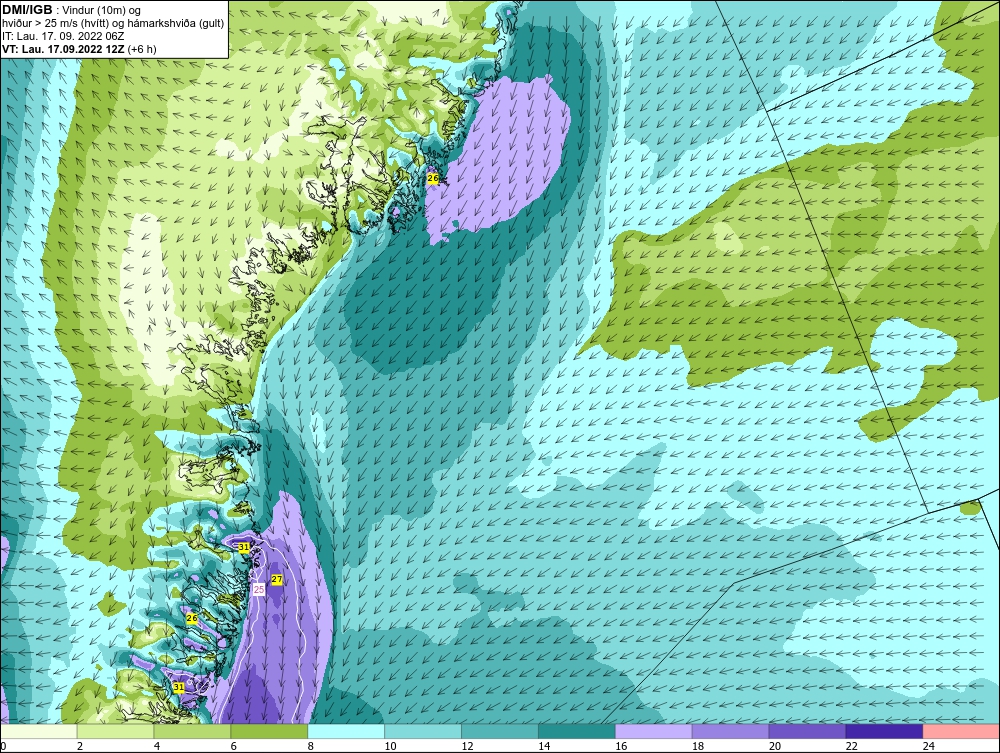Click the 22–24 m/s dark indigo legend swatch
This screenshot has height=753, width=1000.
[885, 731]
